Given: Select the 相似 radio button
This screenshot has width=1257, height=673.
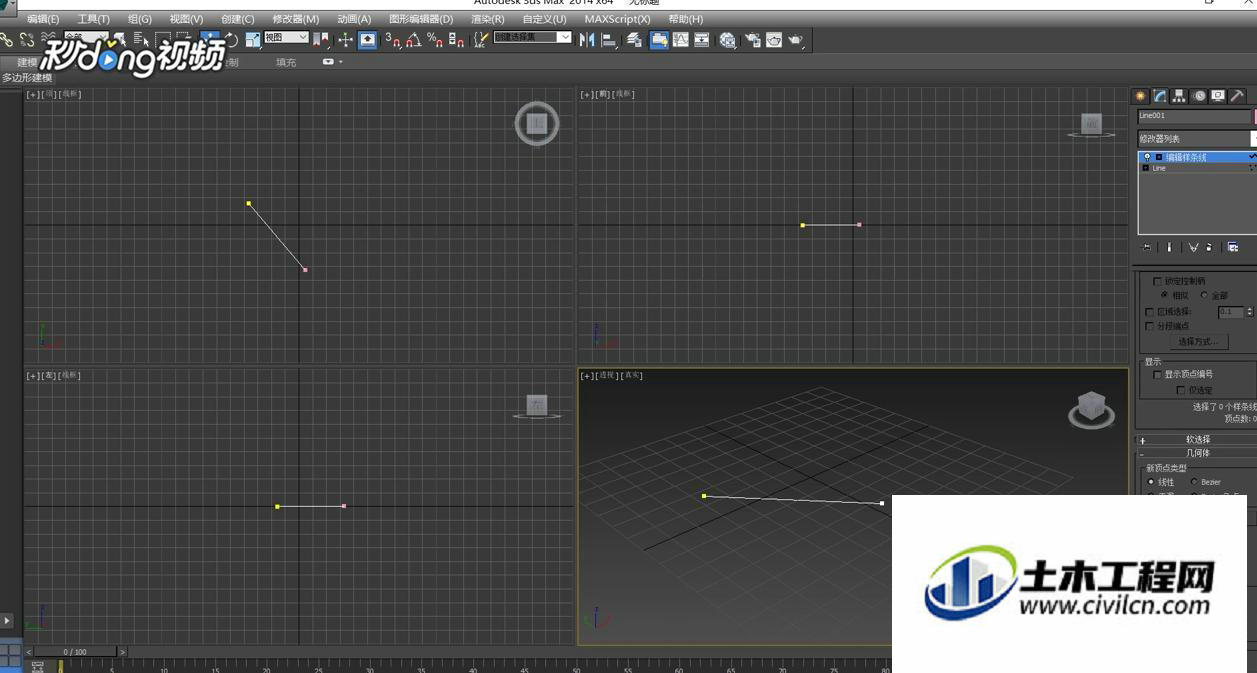Looking at the screenshot, I should tap(1165, 295).
